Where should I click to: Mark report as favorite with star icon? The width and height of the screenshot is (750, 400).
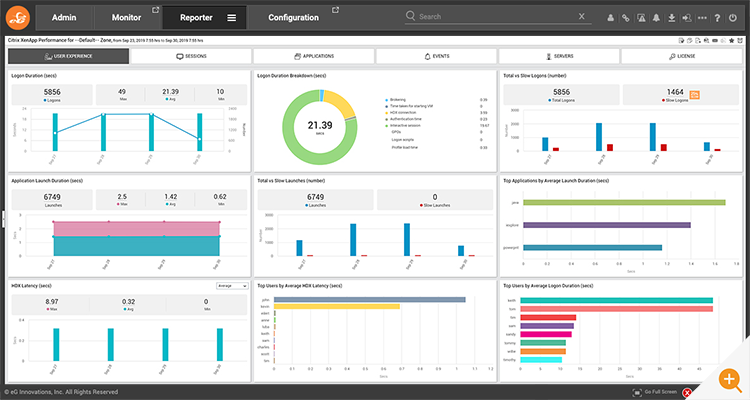(x=732, y=41)
